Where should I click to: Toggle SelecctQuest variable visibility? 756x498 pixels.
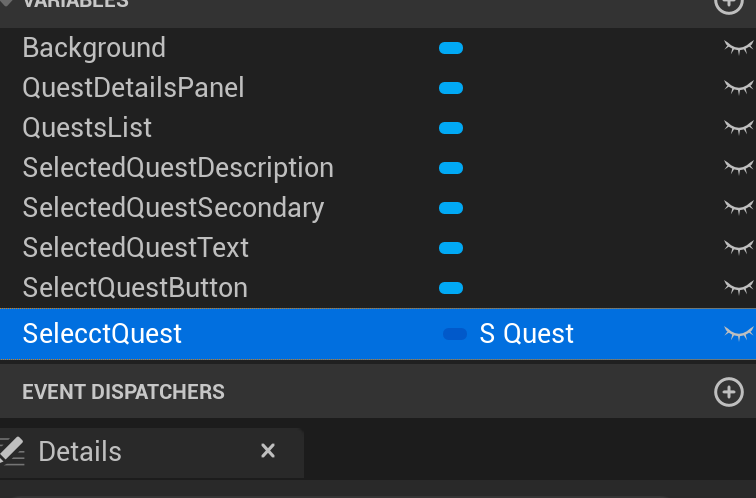coord(739,333)
